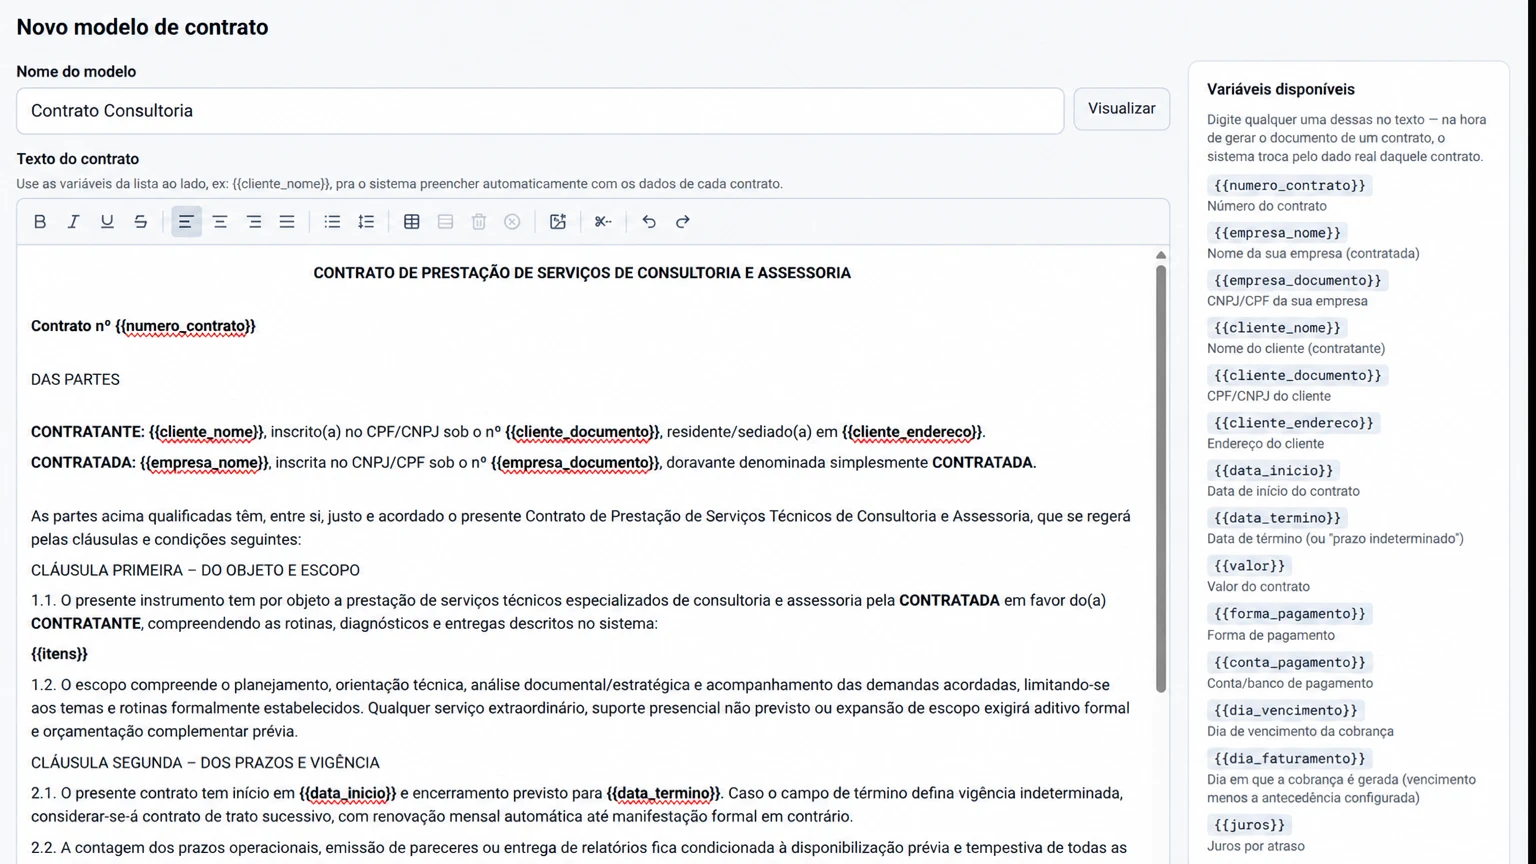Insert a bulleted list
Viewport: 1536px width, 864px height.
[332, 222]
